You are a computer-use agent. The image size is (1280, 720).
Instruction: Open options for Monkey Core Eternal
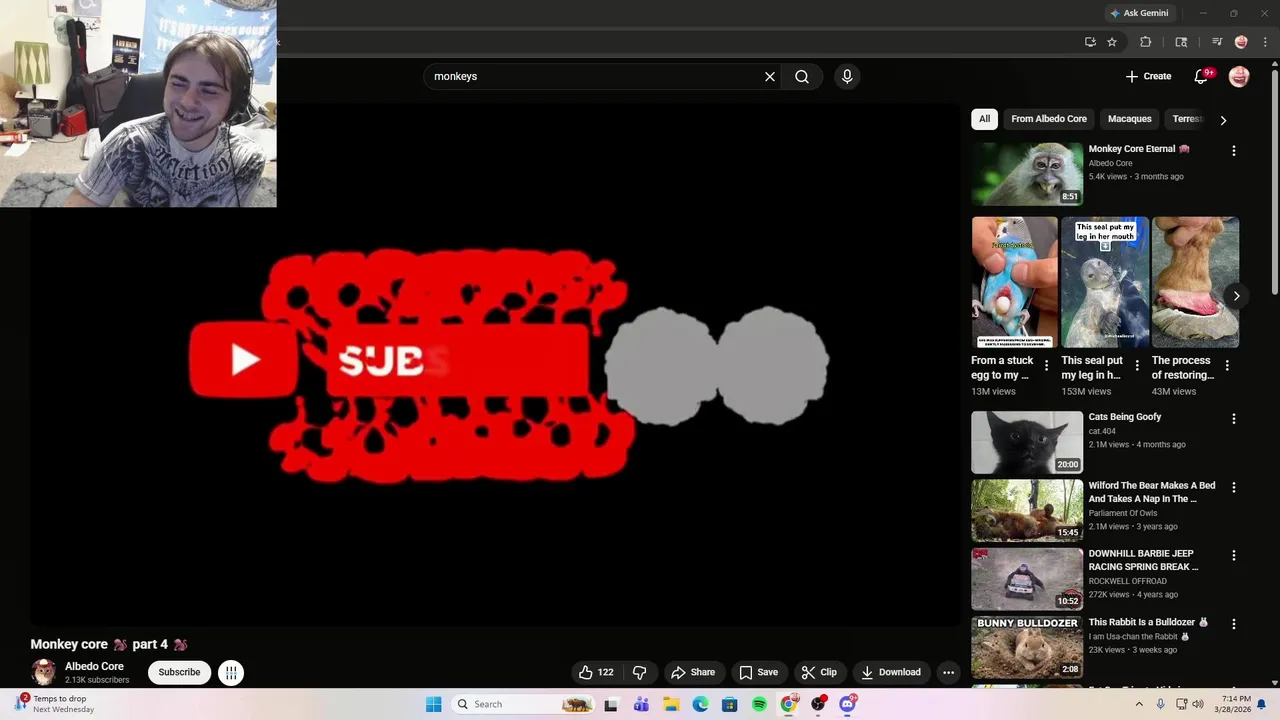point(1233,151)
